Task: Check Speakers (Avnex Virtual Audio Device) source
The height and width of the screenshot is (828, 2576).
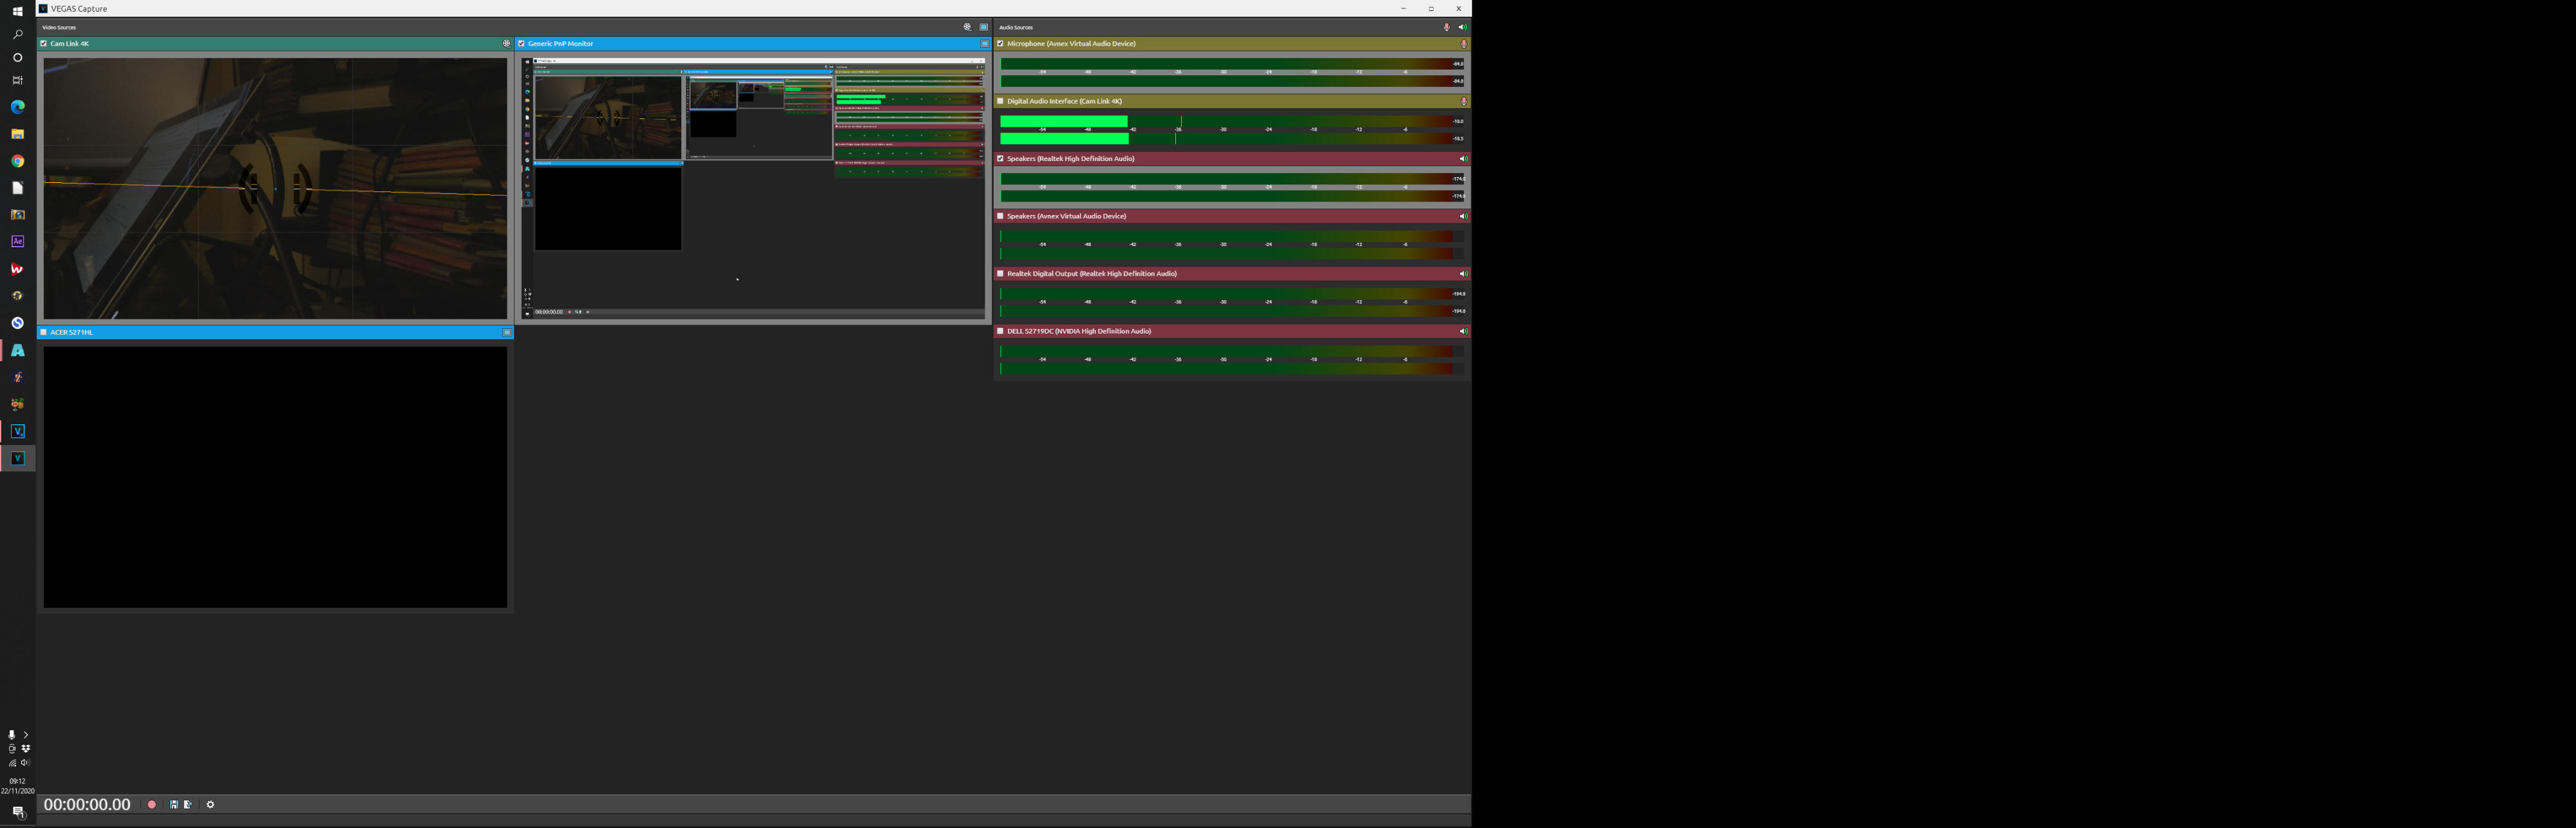Action: coord(1000,216)
